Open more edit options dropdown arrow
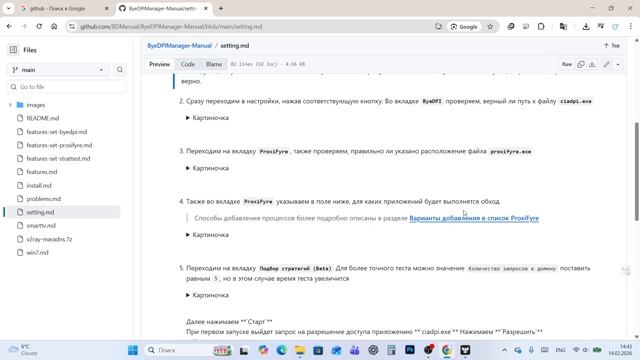 (618, 64)
